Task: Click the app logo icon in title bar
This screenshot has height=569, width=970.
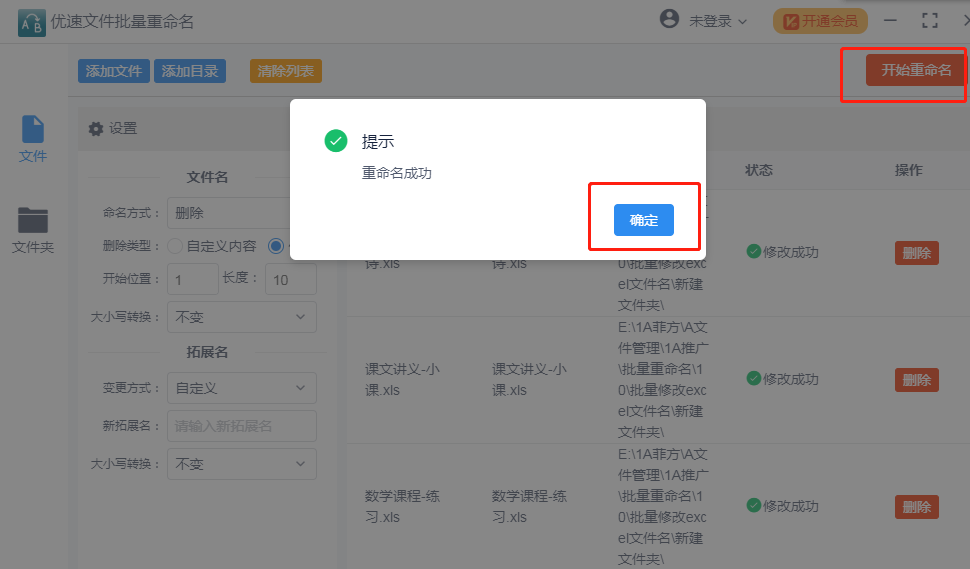Action: click(32, 23)
